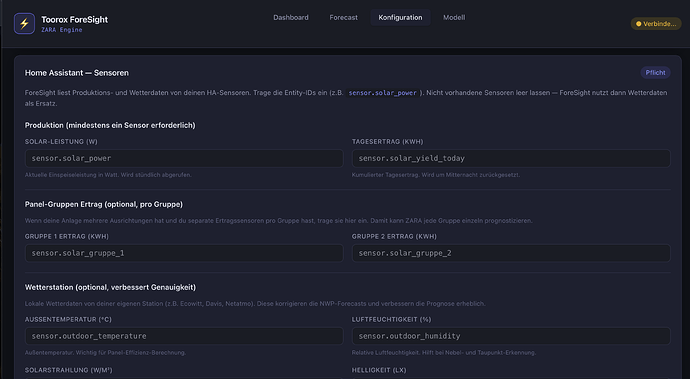Click the Gruppe 2 Ertrag input field
The height and width of the screenshot is (379, 690).
click(511, 253)
